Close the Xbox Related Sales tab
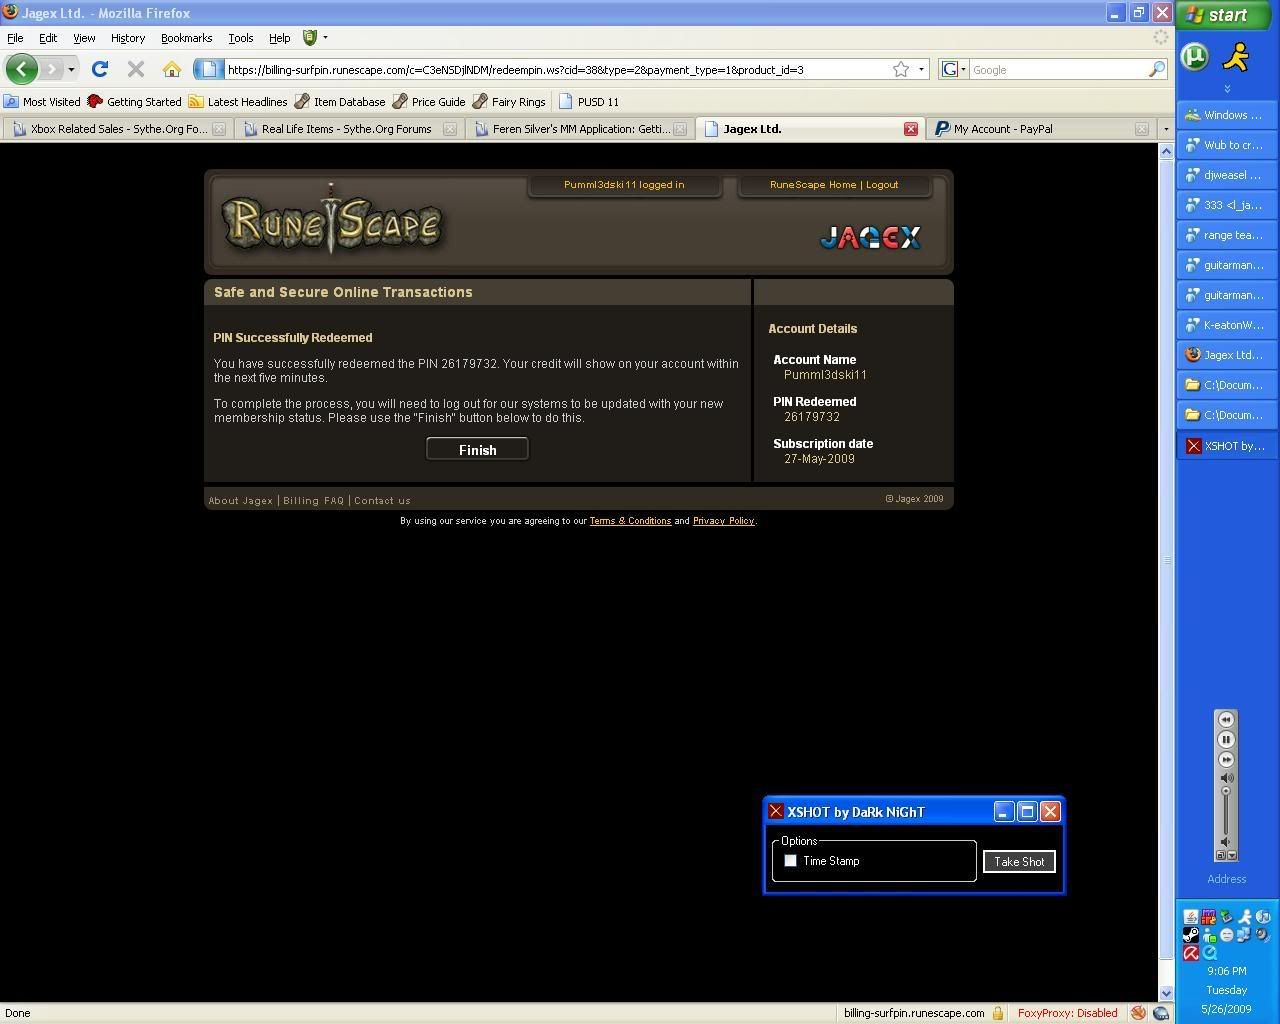The height and width of the screenshot is (1024, 1280). coord(219,129)
